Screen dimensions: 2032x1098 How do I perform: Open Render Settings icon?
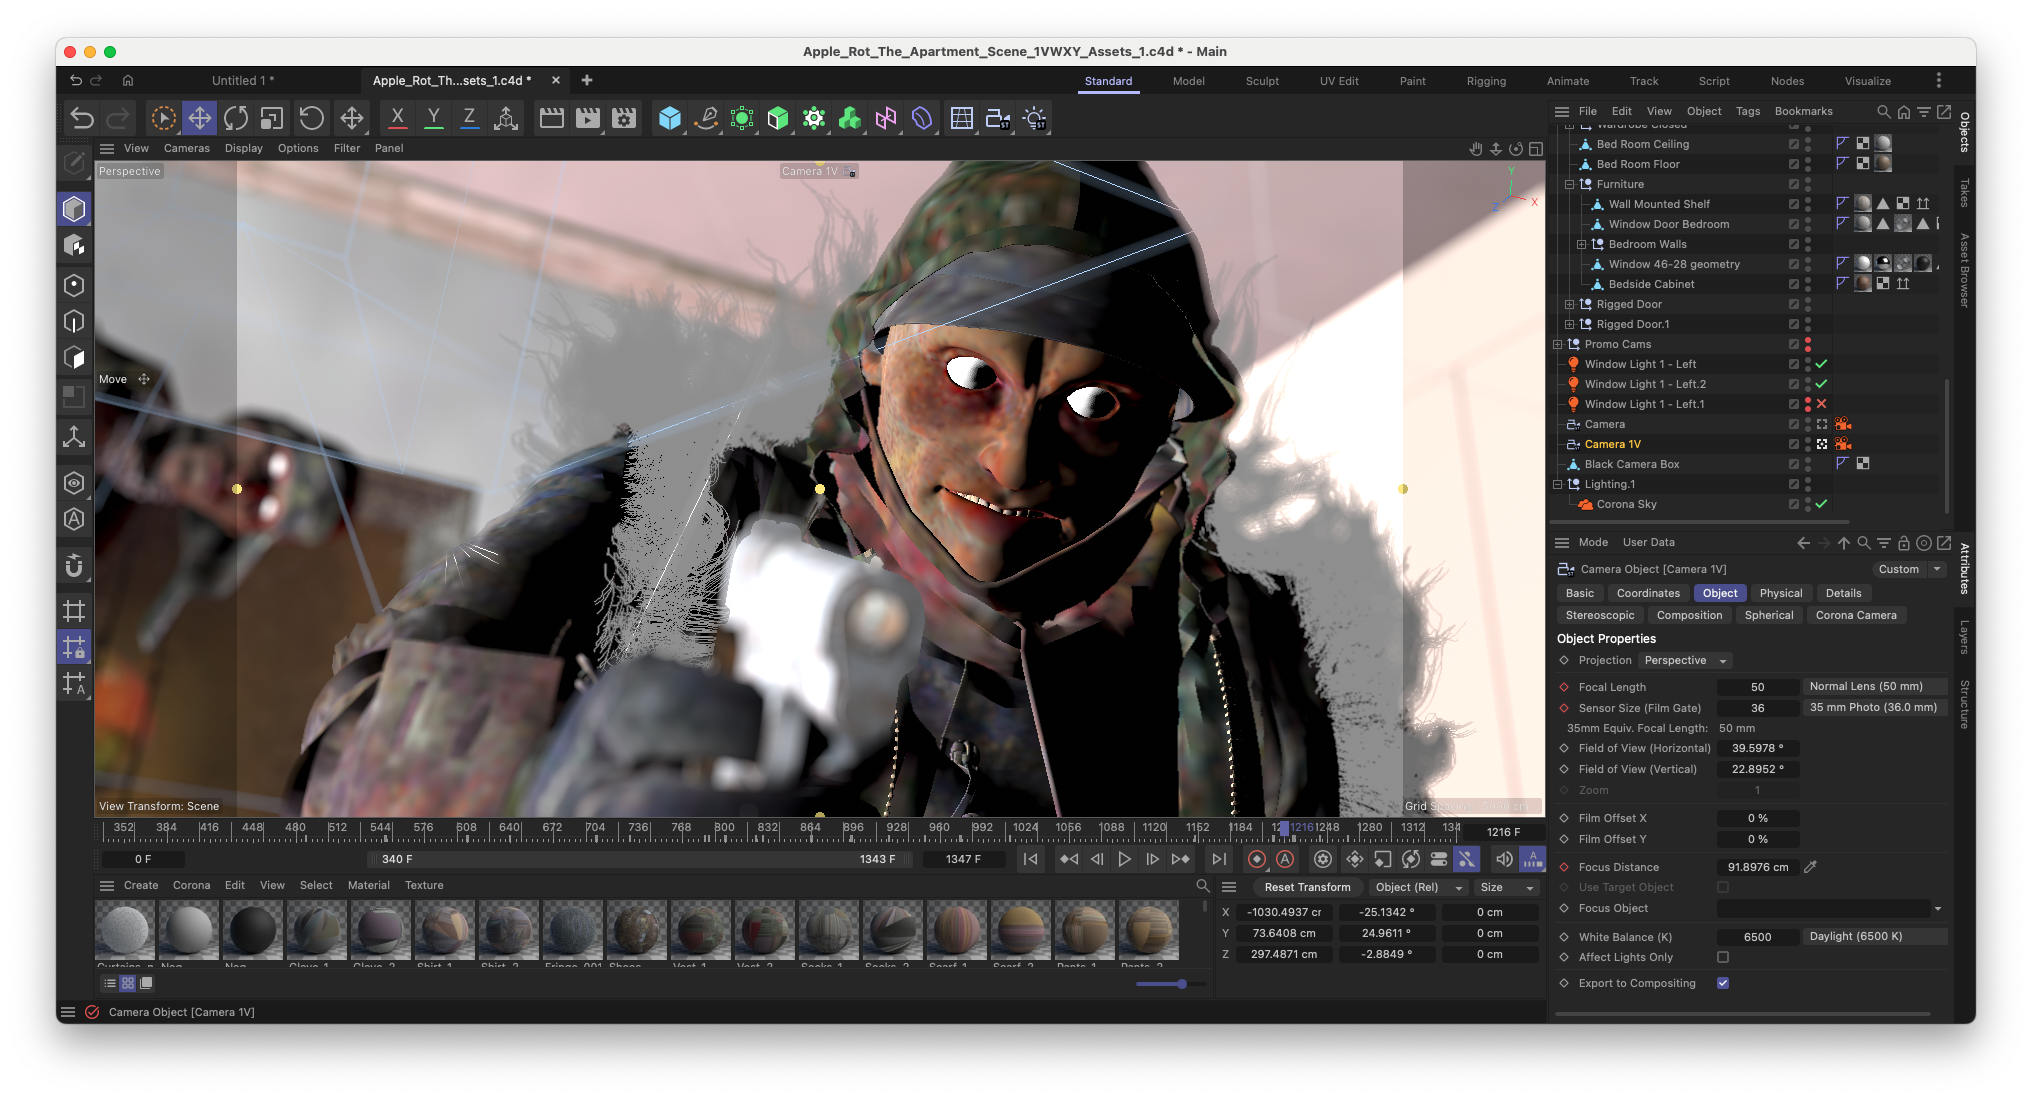coord(624,118)
